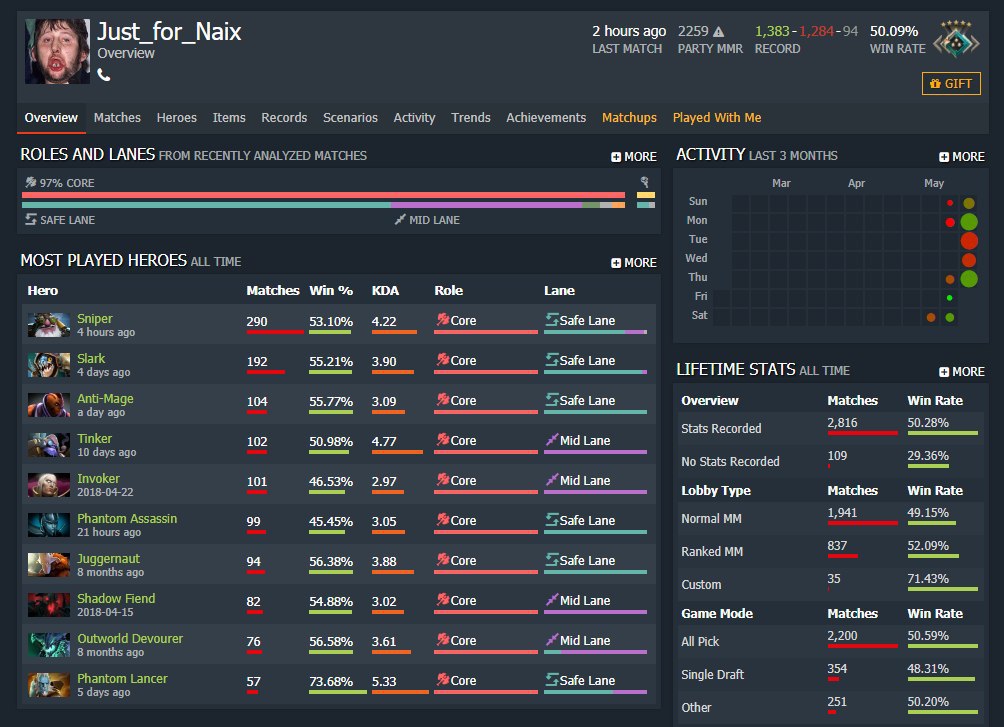The image size is (1004, 727).
Task: Open the Invoker hero link
Action: (x=98, y=478)
